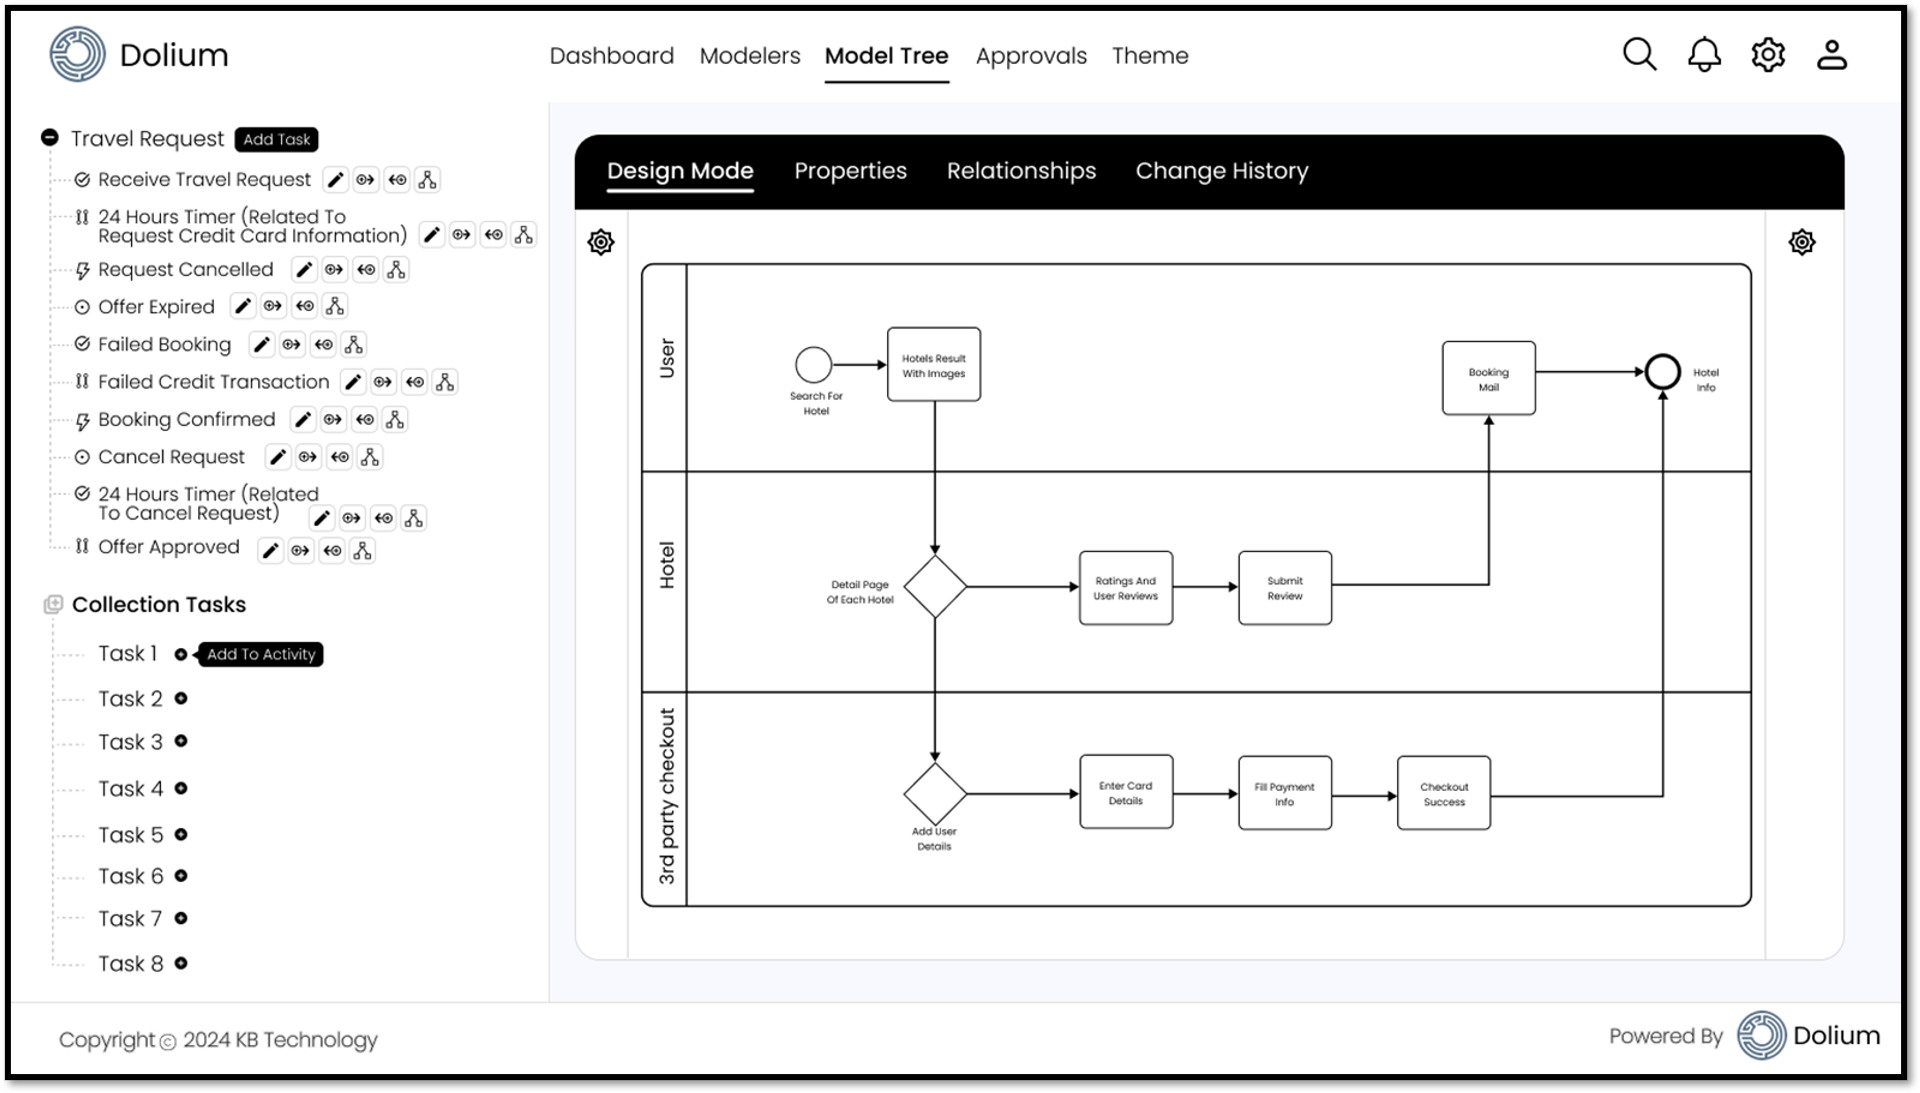Screen dimensions: 1920x1093
Task: Click the dot toggle beside Task 6
Action: point(181,876)
